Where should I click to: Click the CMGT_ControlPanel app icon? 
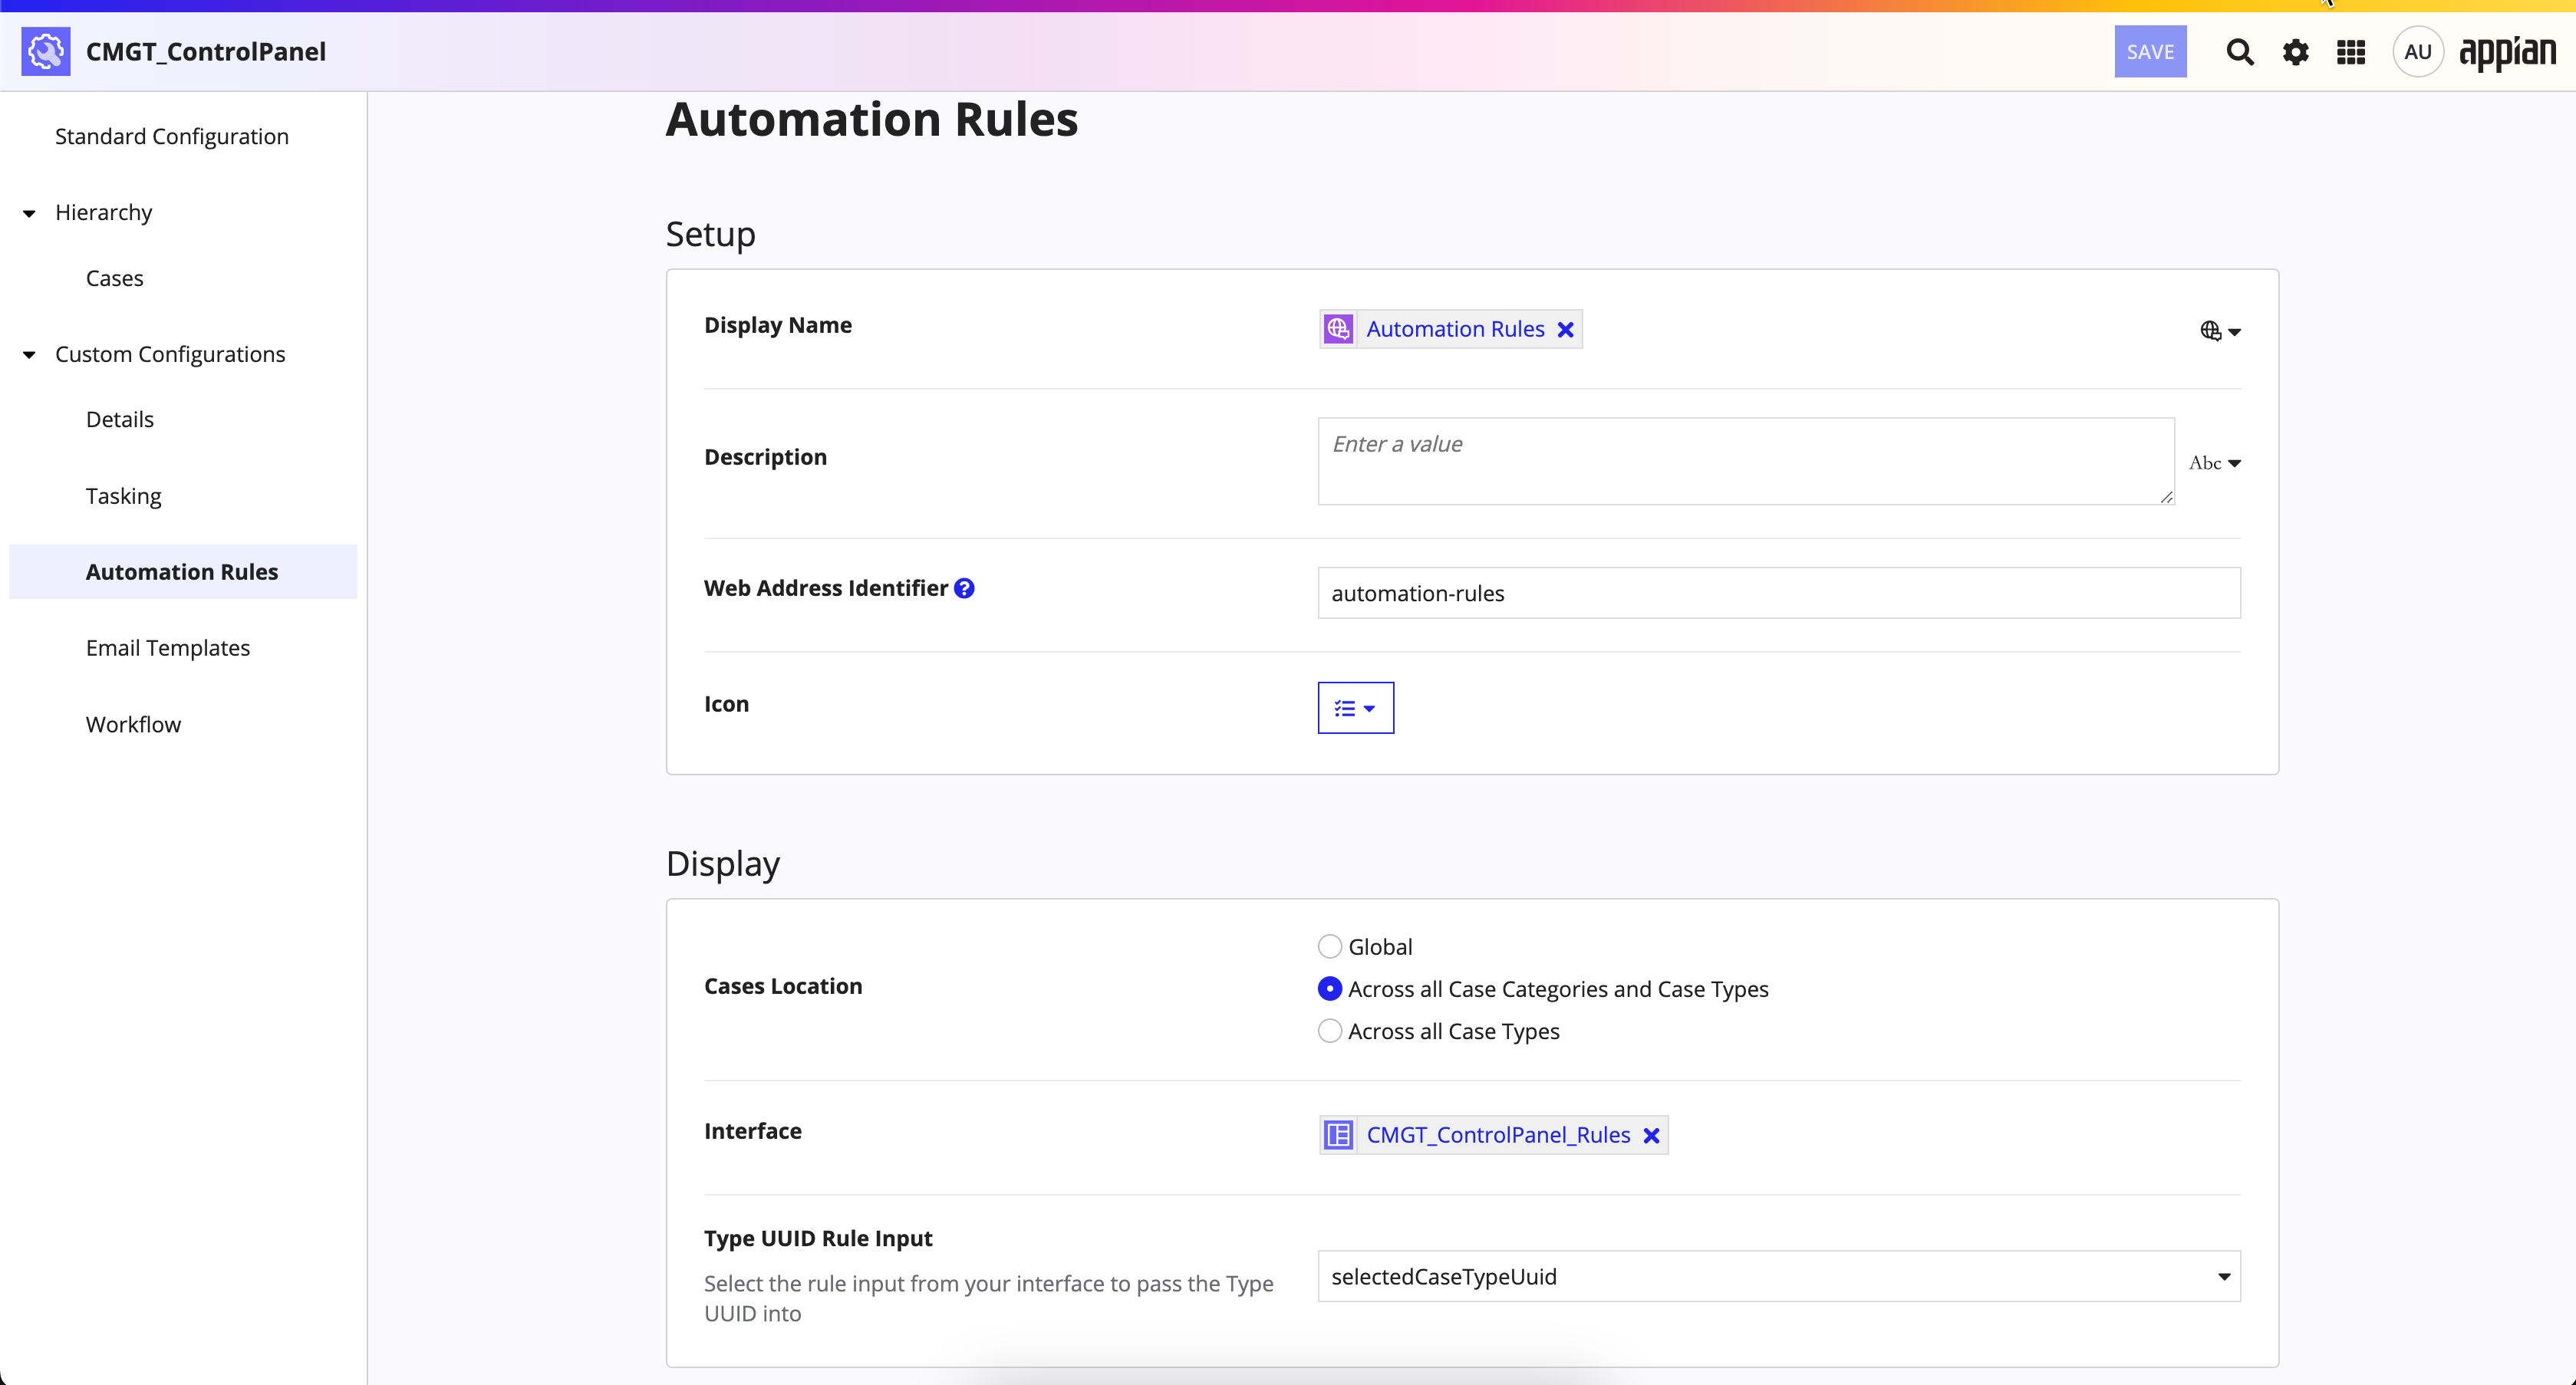pos(46,51)
